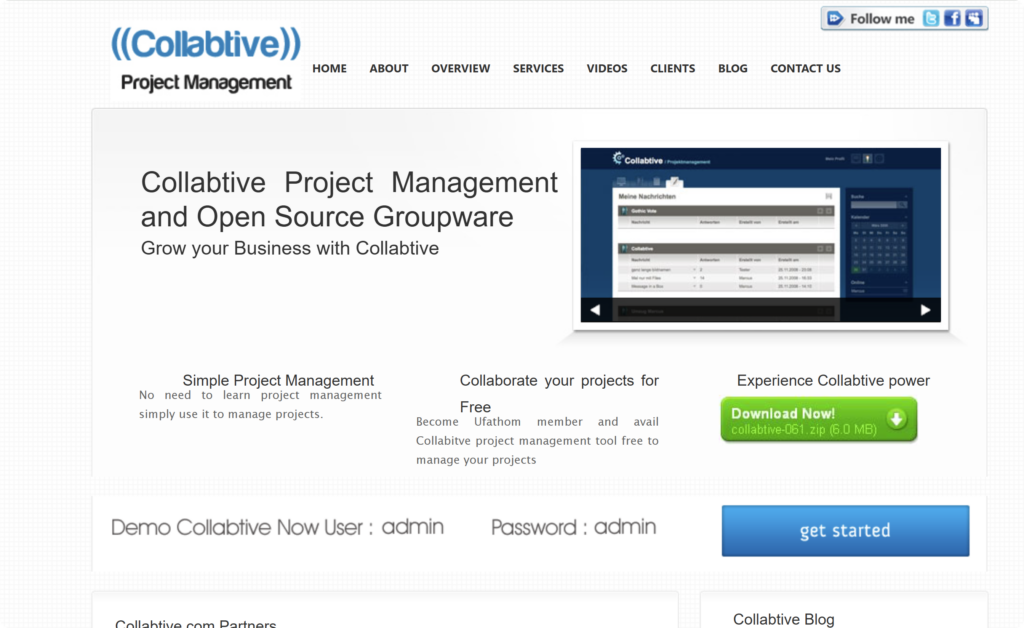Show previous slide with left arrow
1024x628 pixels.
click(x=596, y=310)
